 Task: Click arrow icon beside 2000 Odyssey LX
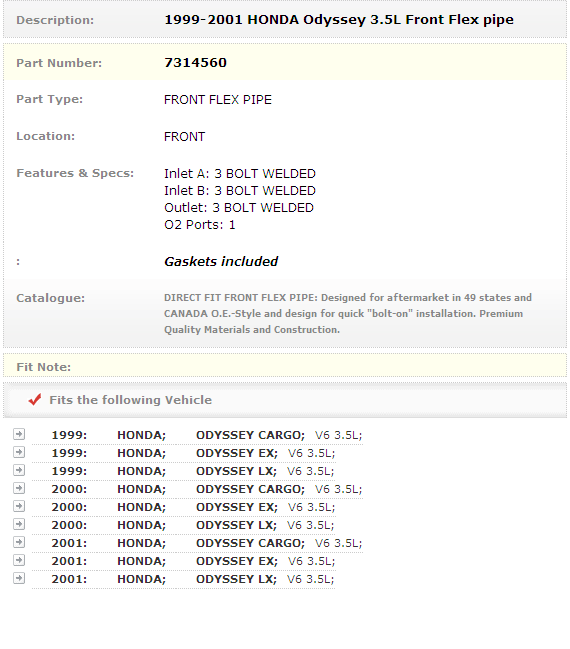[x=19, y=524]
